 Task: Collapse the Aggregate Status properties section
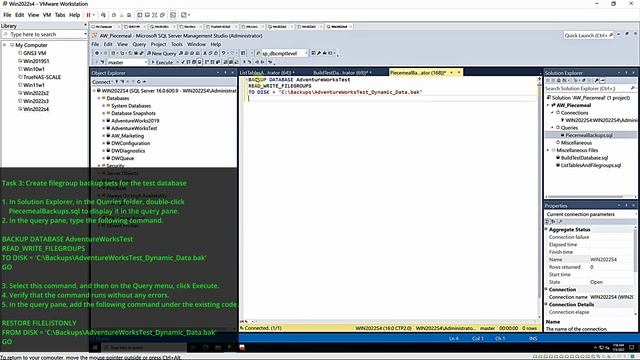pyautogui.click(x=547, y=229)
